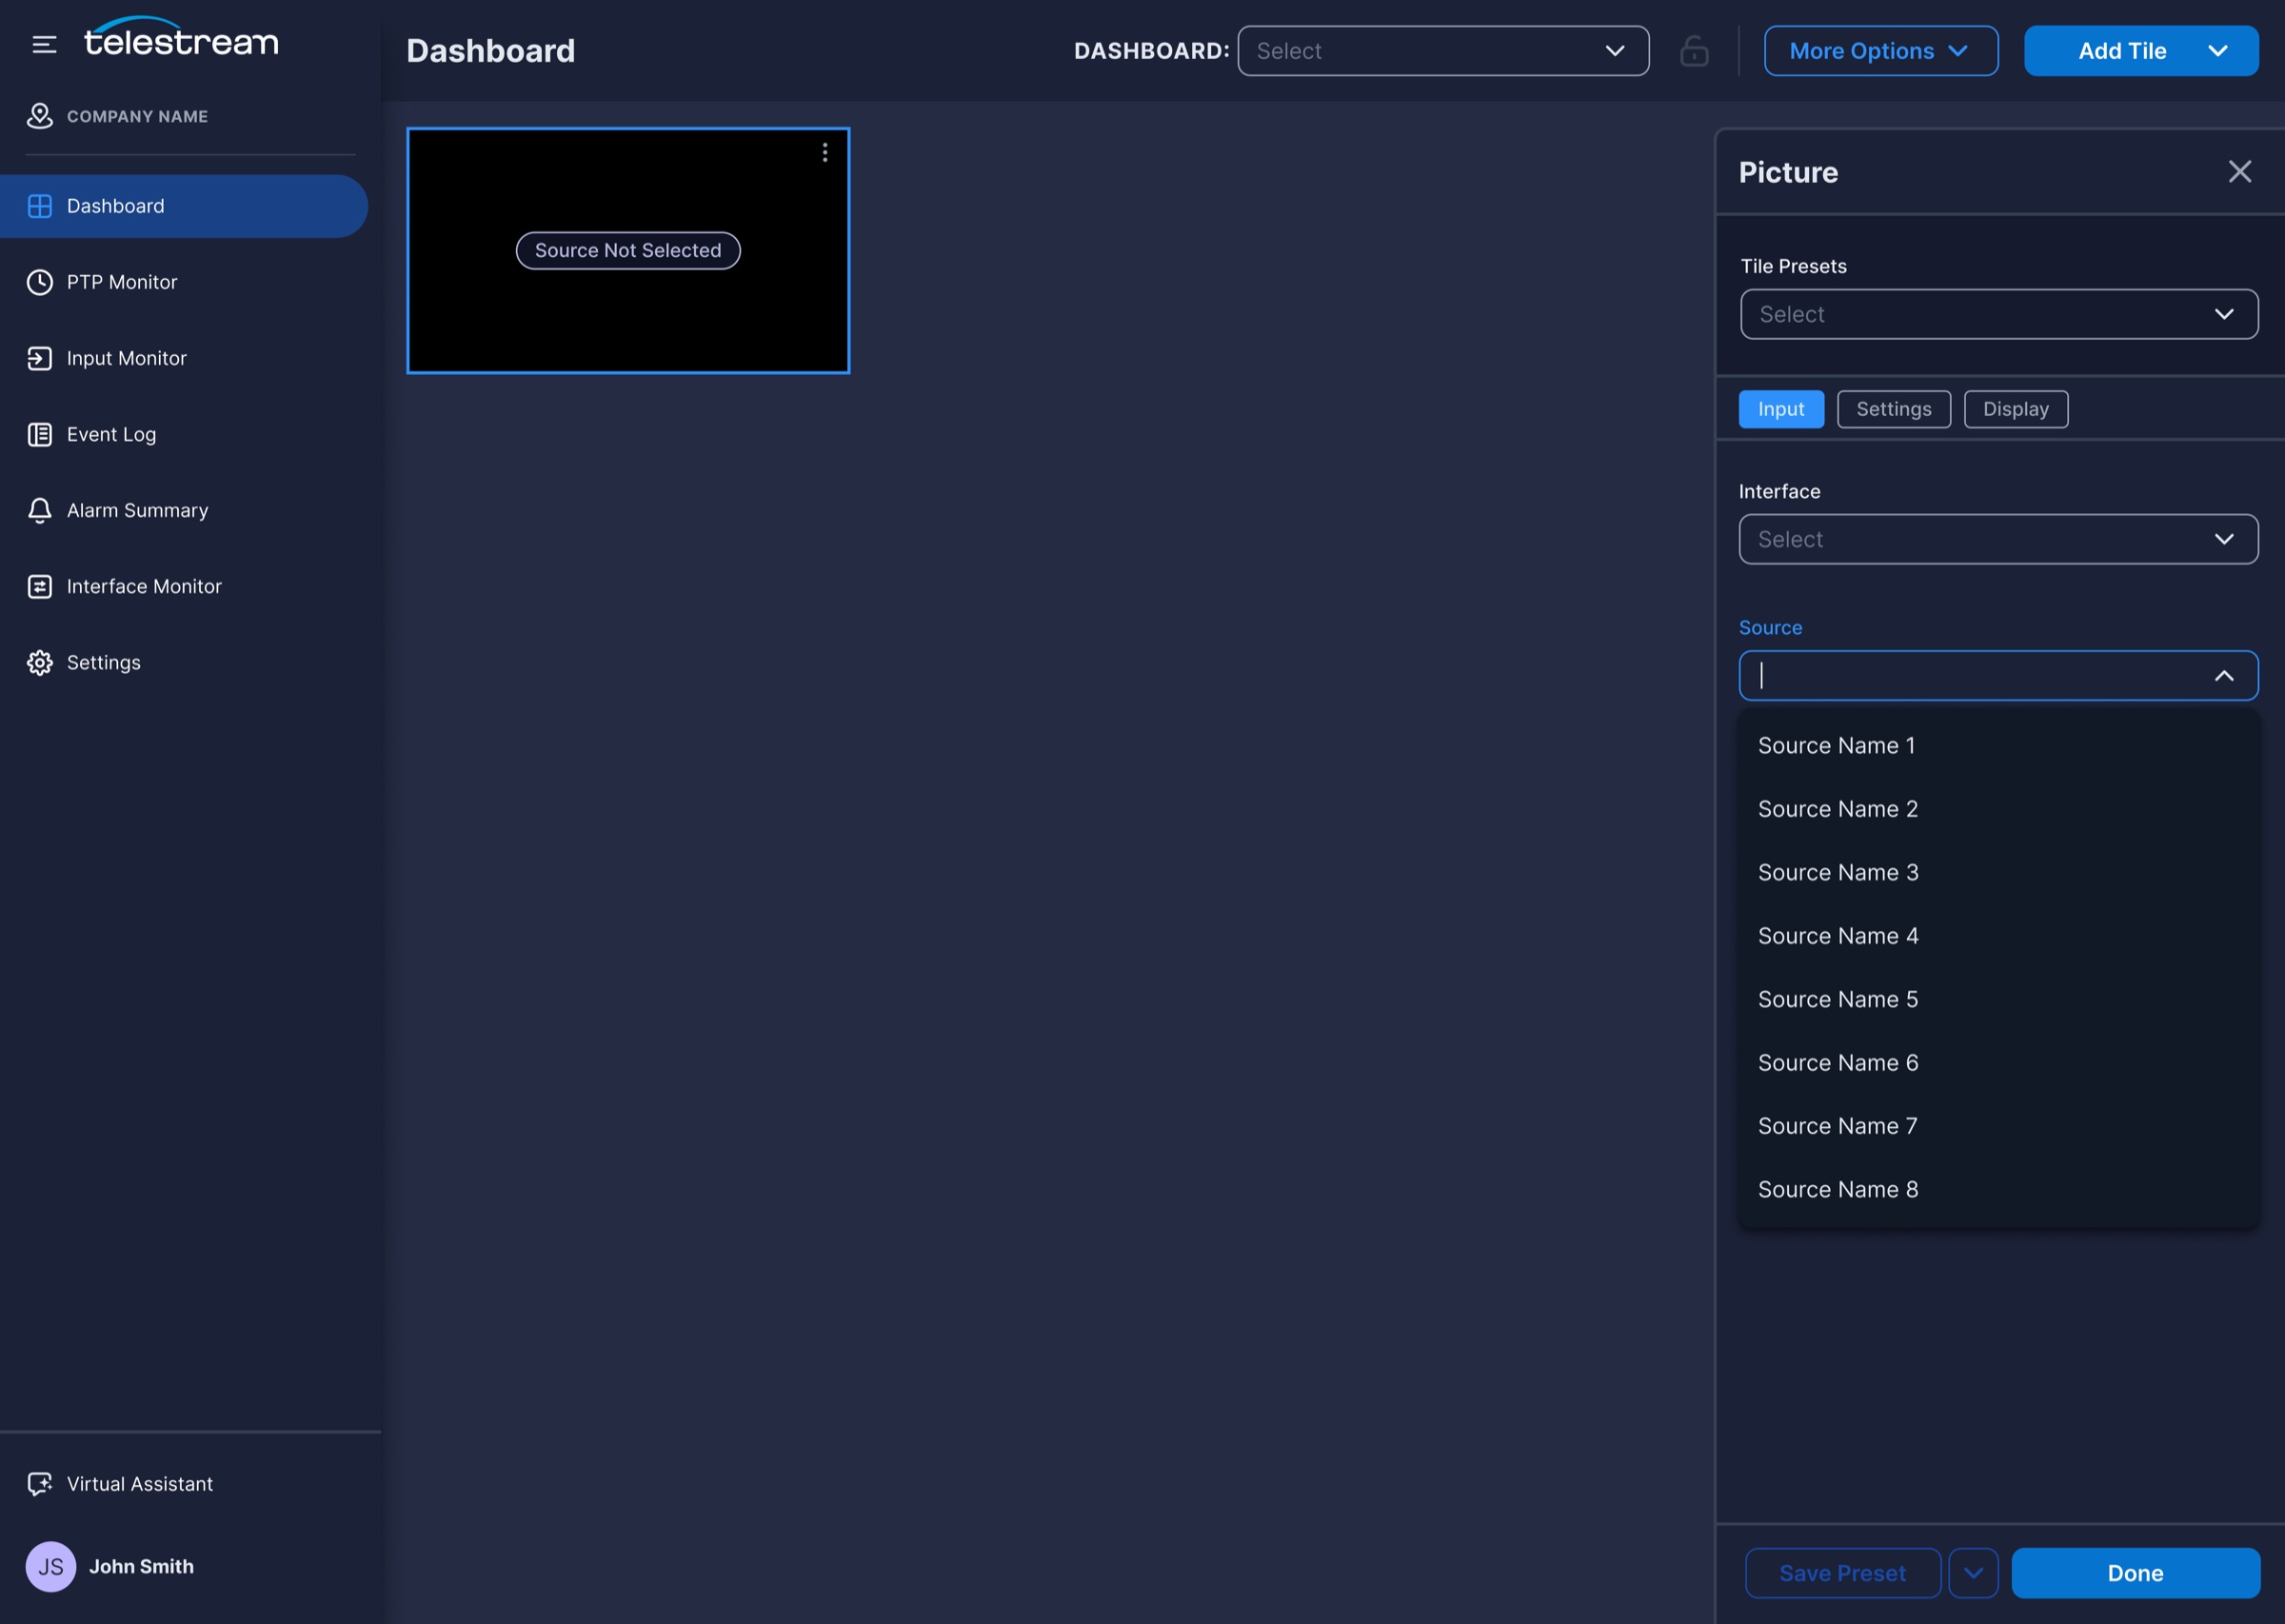Collapse the Source dropdown chevron
Screen dimensions: 2285x1624
[x=2224, y=676]
